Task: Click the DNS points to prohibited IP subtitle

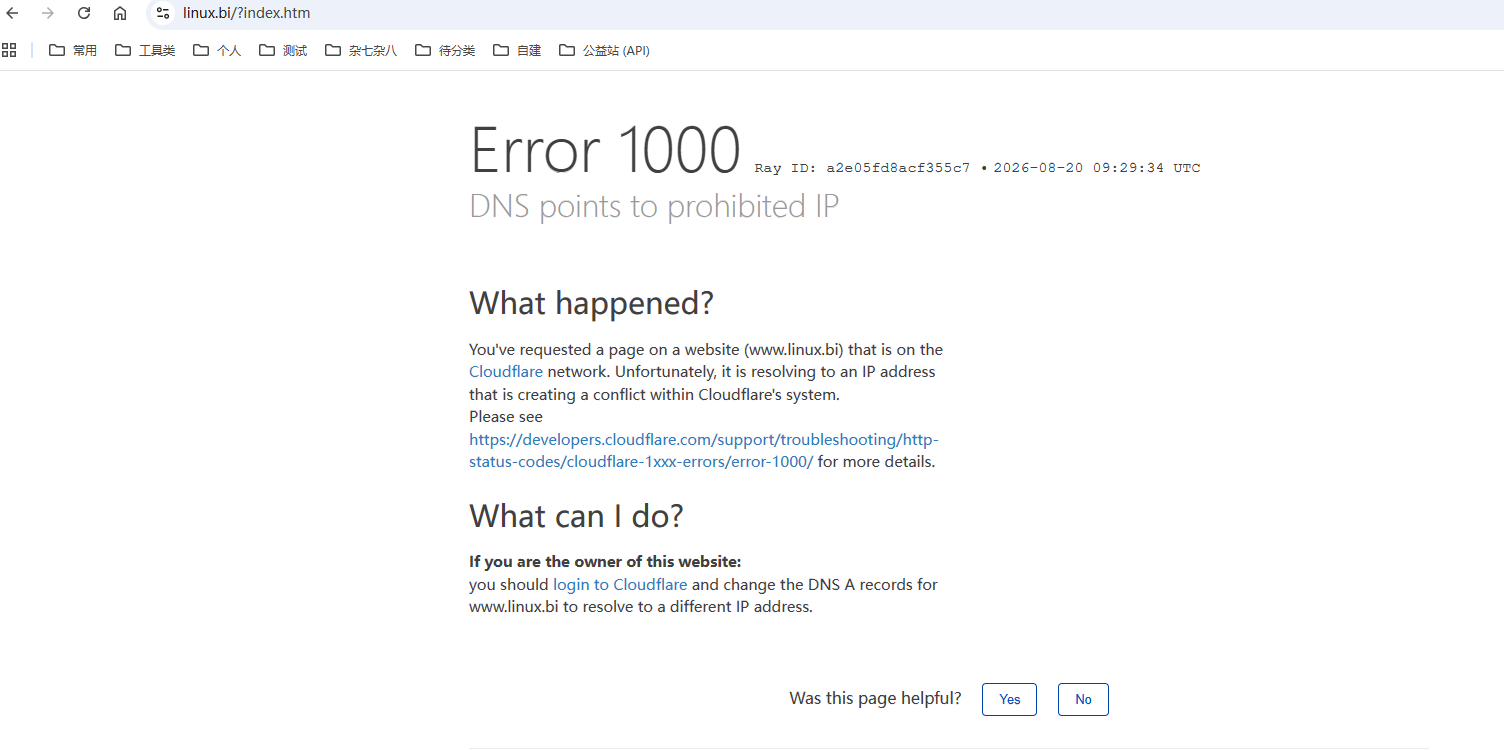Action: coord(654,206)
